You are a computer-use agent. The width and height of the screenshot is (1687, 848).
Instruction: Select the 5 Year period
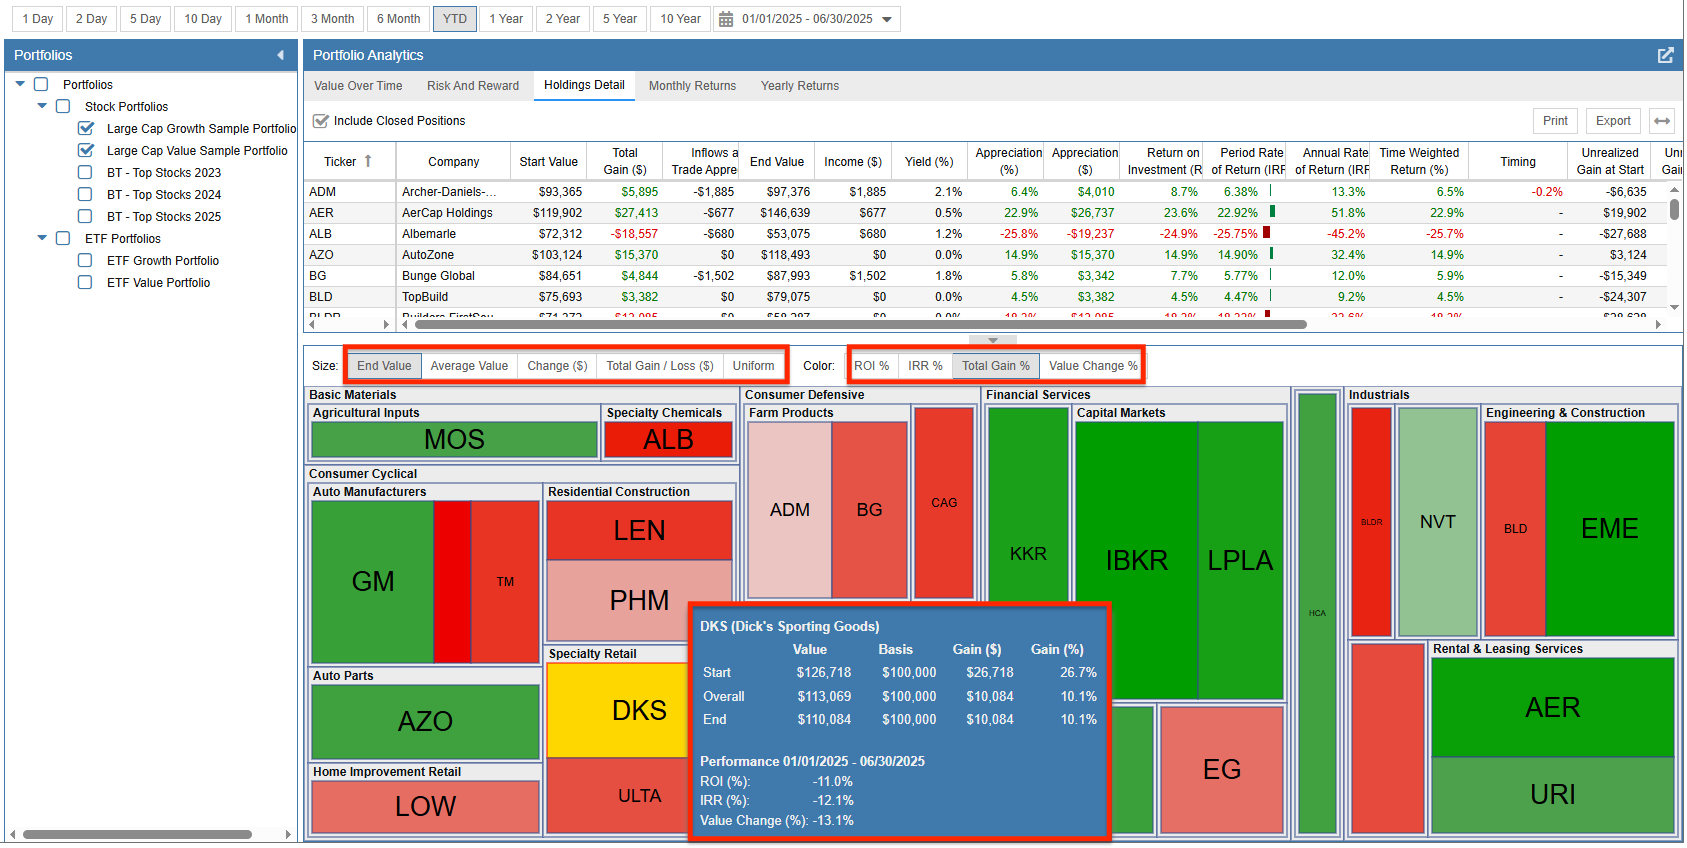click(620, 19)
